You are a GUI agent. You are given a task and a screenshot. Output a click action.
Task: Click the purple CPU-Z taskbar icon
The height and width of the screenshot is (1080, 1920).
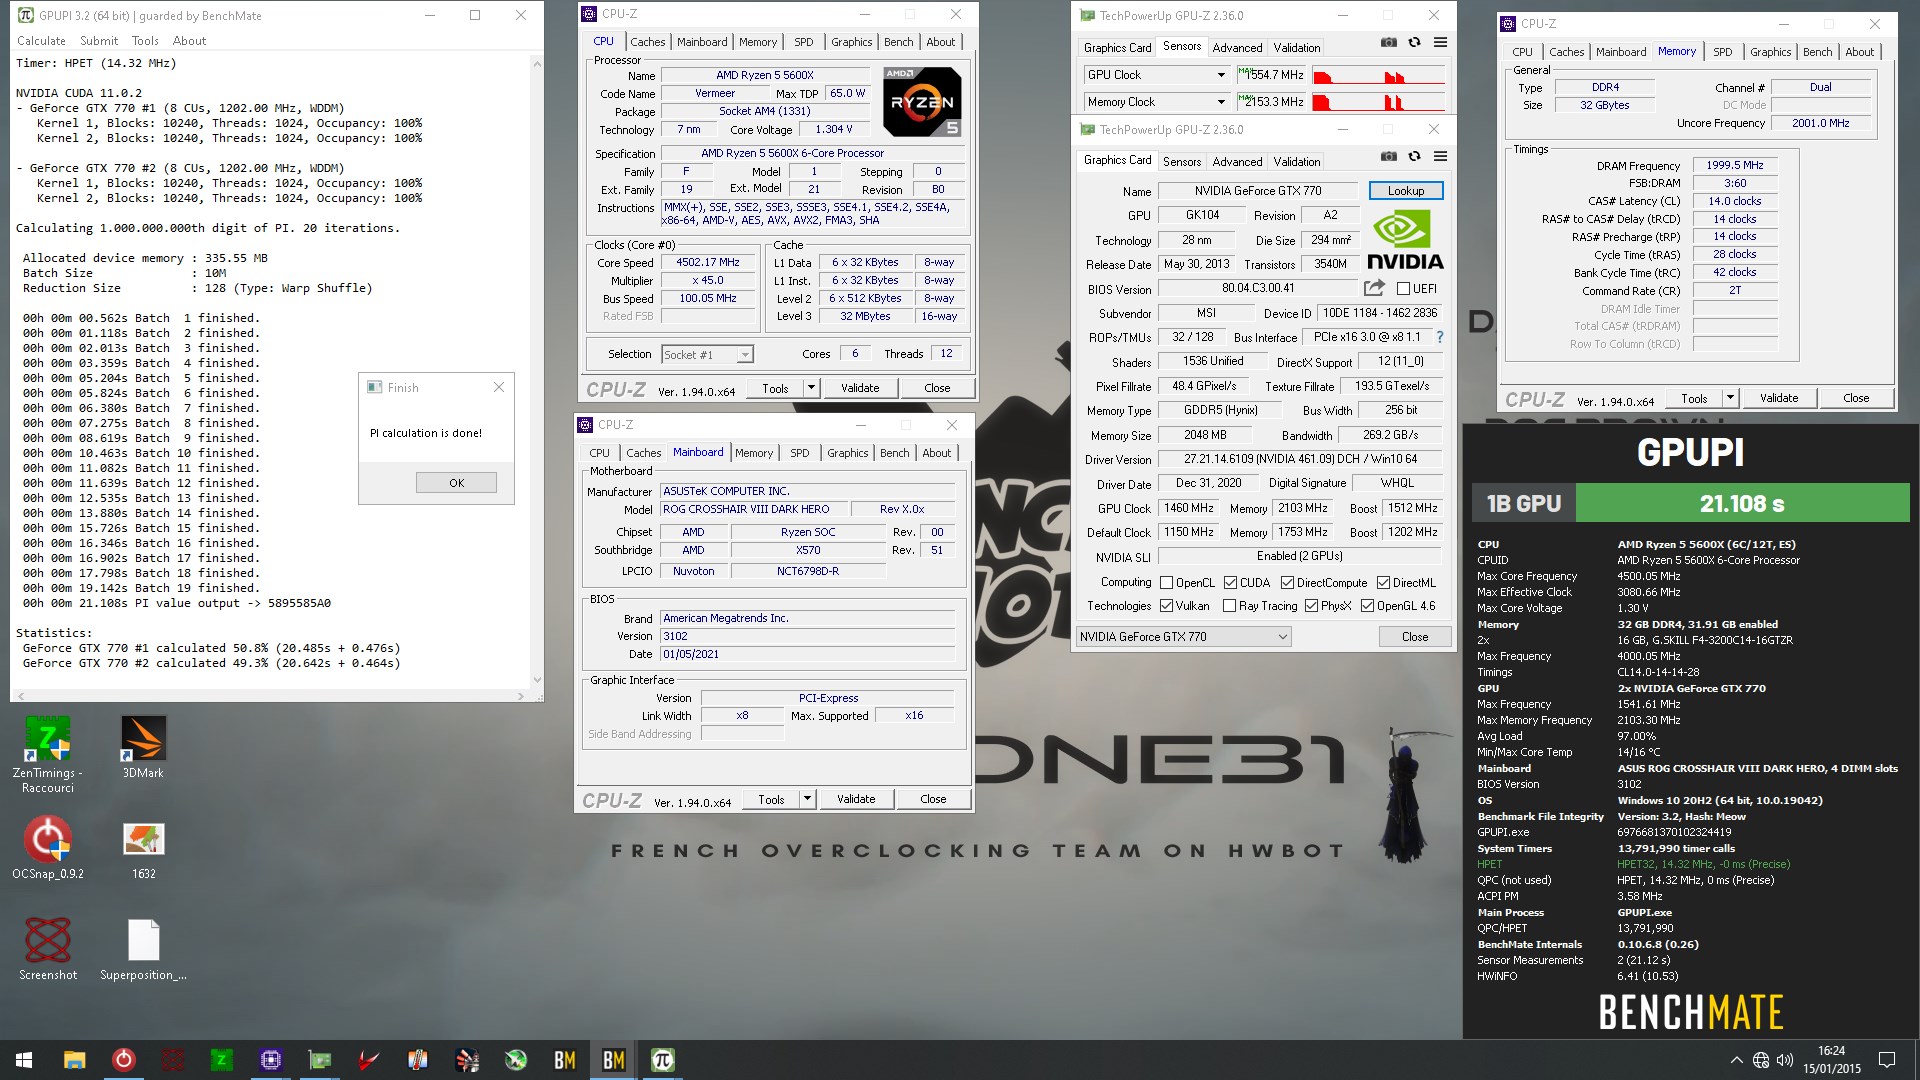(270, 1060)
